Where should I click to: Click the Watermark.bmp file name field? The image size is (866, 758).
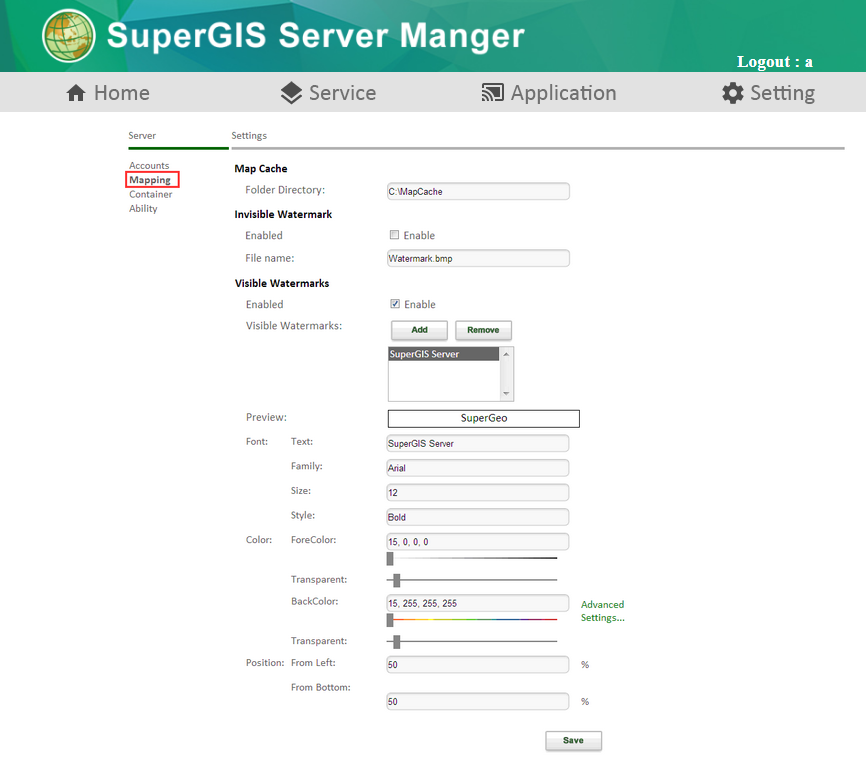point(478,258)
